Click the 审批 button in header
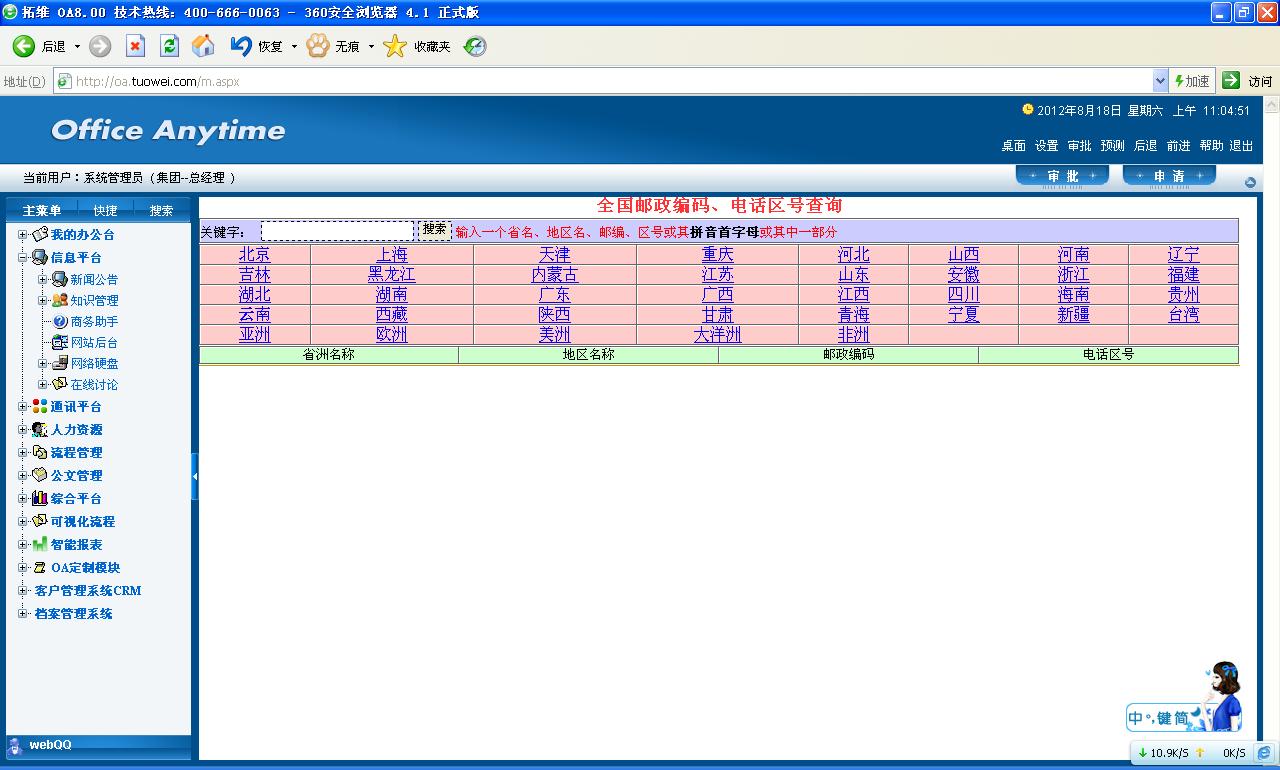Screen dimensions: 1280x770 point(1062,176)
